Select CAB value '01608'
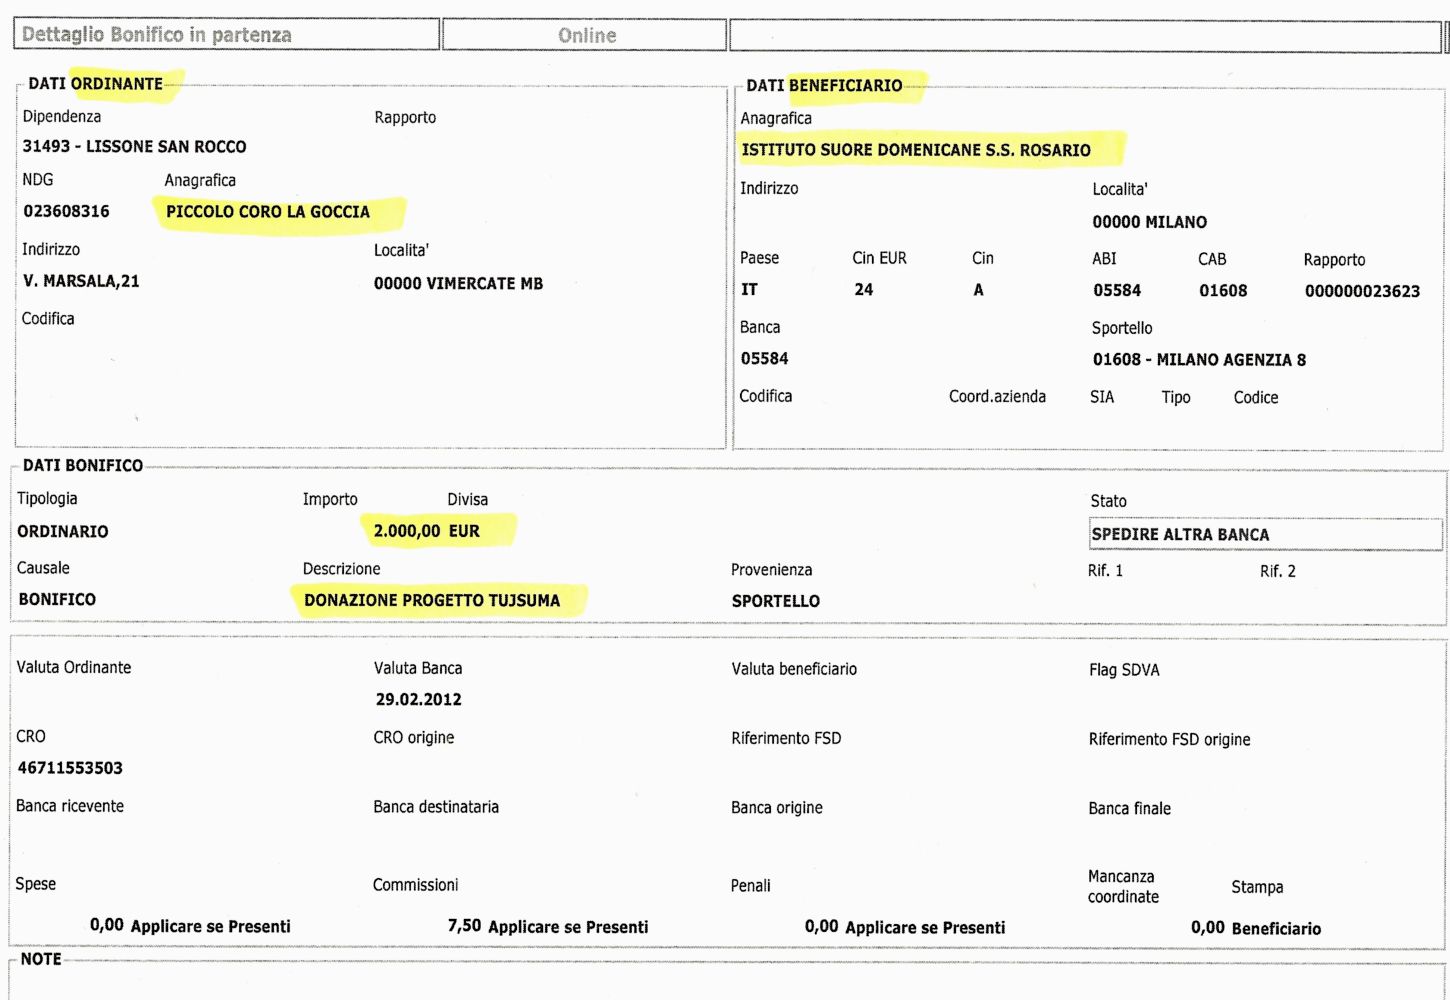The height and width of the screenshot is (1000, 1450). tap(1223, 291)
